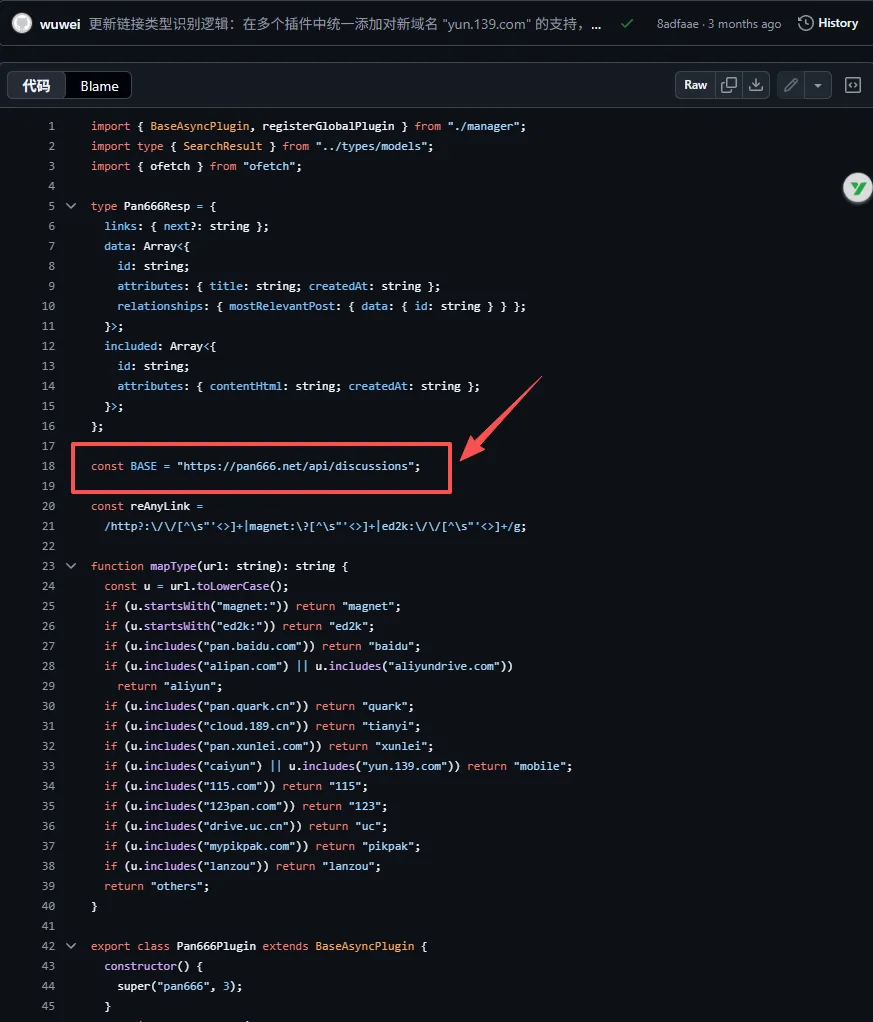Click url.toLowerCase() call on line 24
873x1022 pixels.
[x=229, y=586]
